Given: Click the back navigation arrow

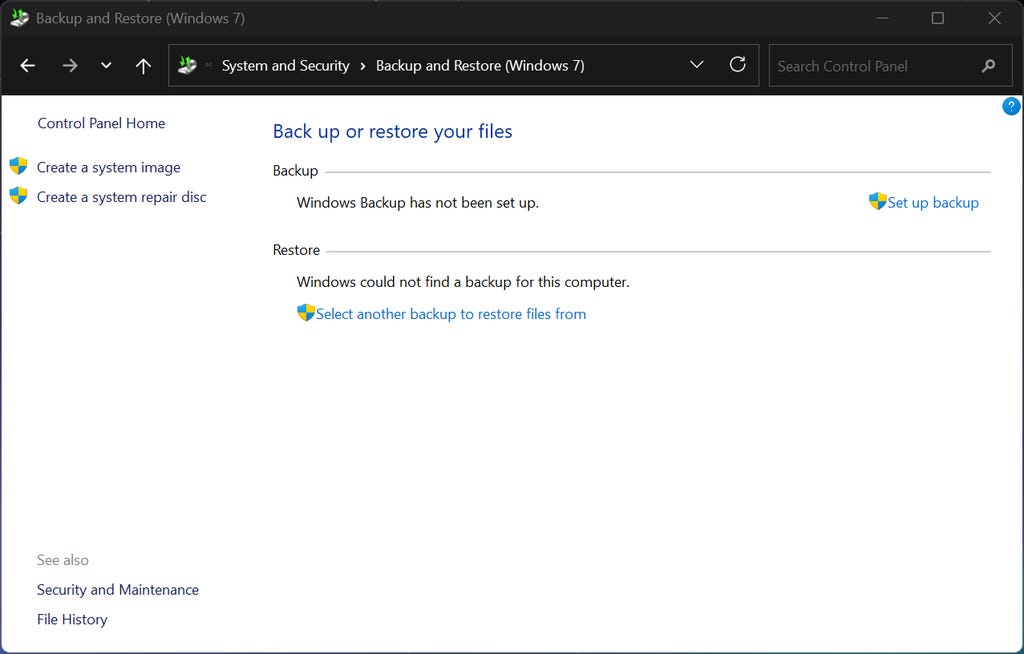Looking at the screenshot, I should [28, 66].
